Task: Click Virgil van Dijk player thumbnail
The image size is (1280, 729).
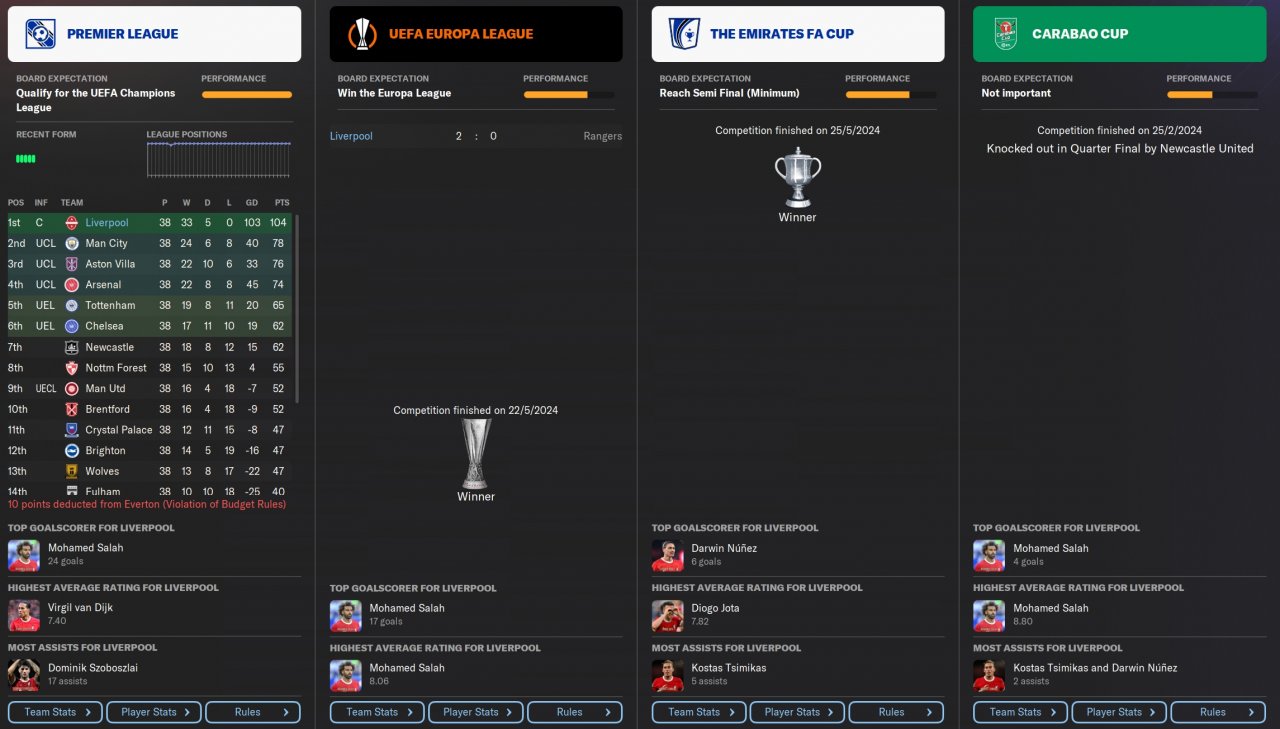Action: (x=24, y=615)
